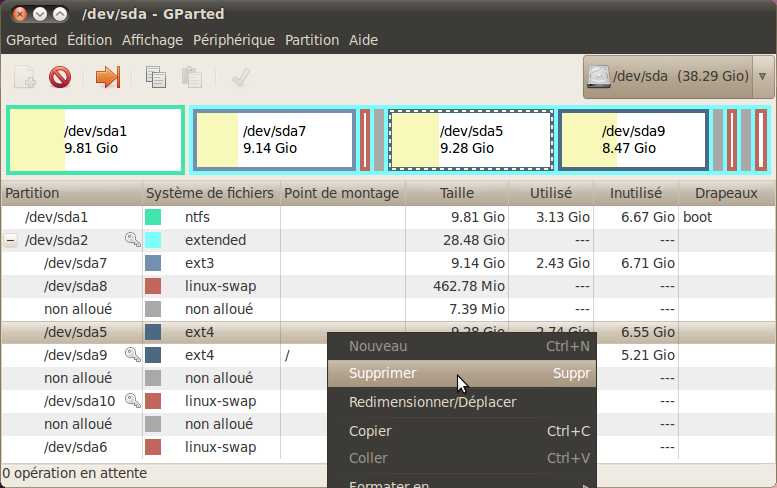777x488 pixels.
Task: Collapse the /dev/sda2 extended partition tree
Action: pyautogui.click(x=11, y=240)
